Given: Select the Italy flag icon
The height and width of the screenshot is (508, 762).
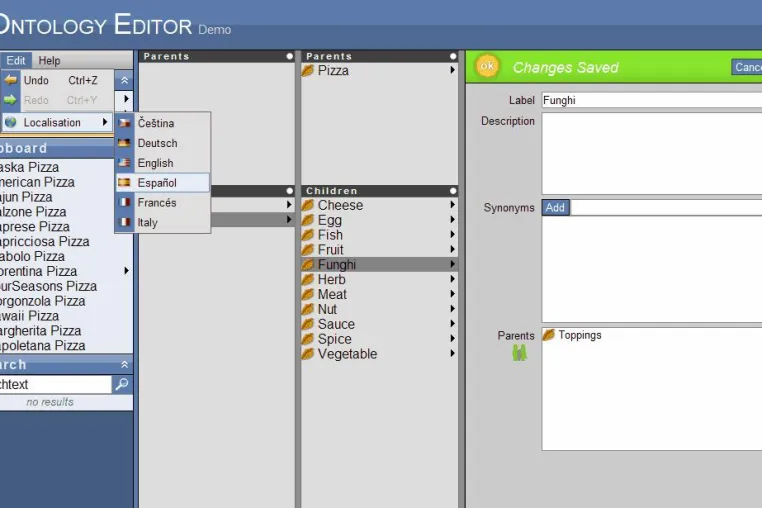Looking at the screenshot, I should [x=125, y=222].
